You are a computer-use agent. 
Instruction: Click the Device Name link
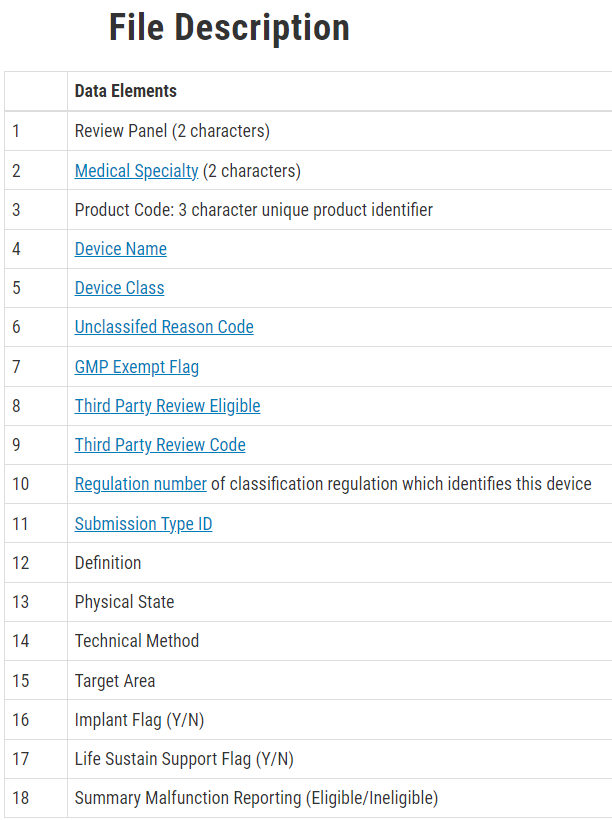121,249
